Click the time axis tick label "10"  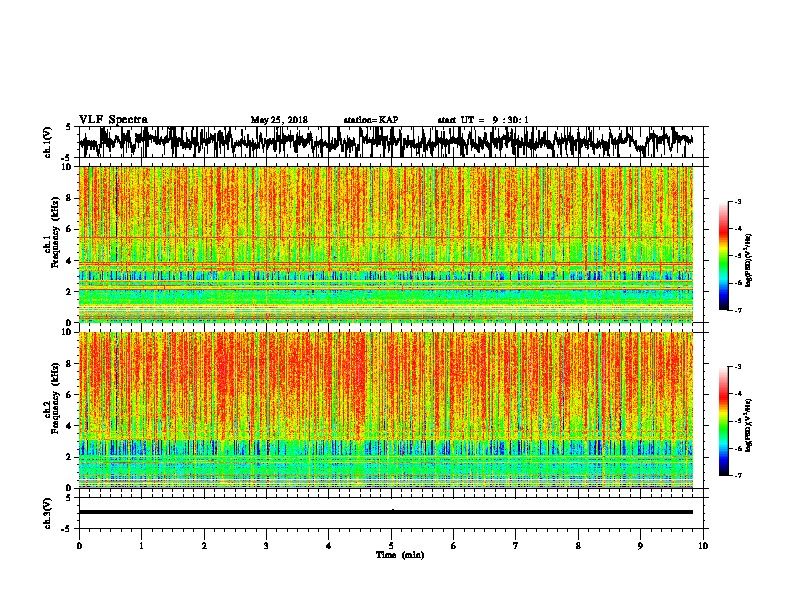click(703, 545)
